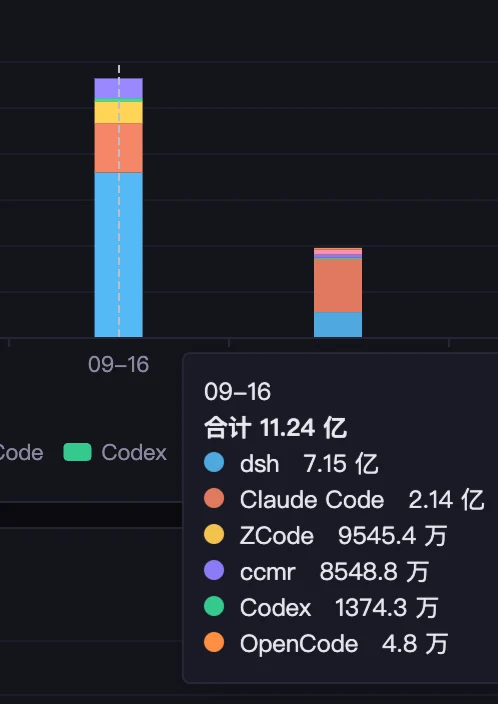498x704 pixels.
Task: Click the tooltip total '合计 11.24 亿'
Action: pyautogui.click(x=275, y=427)
